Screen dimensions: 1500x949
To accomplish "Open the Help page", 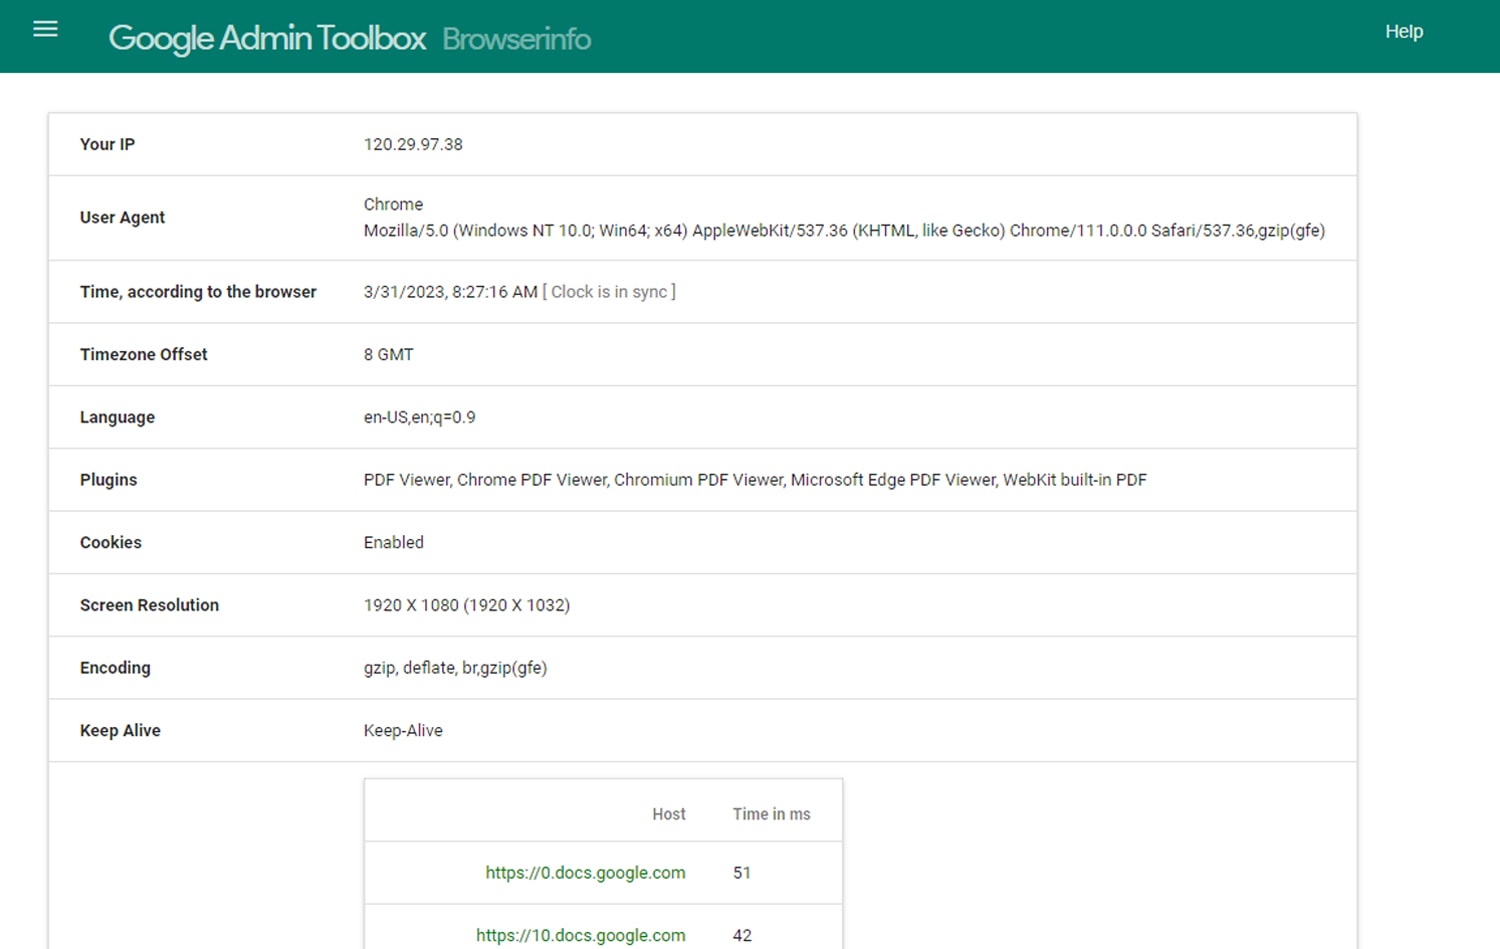I will (x=1404, y=31).
